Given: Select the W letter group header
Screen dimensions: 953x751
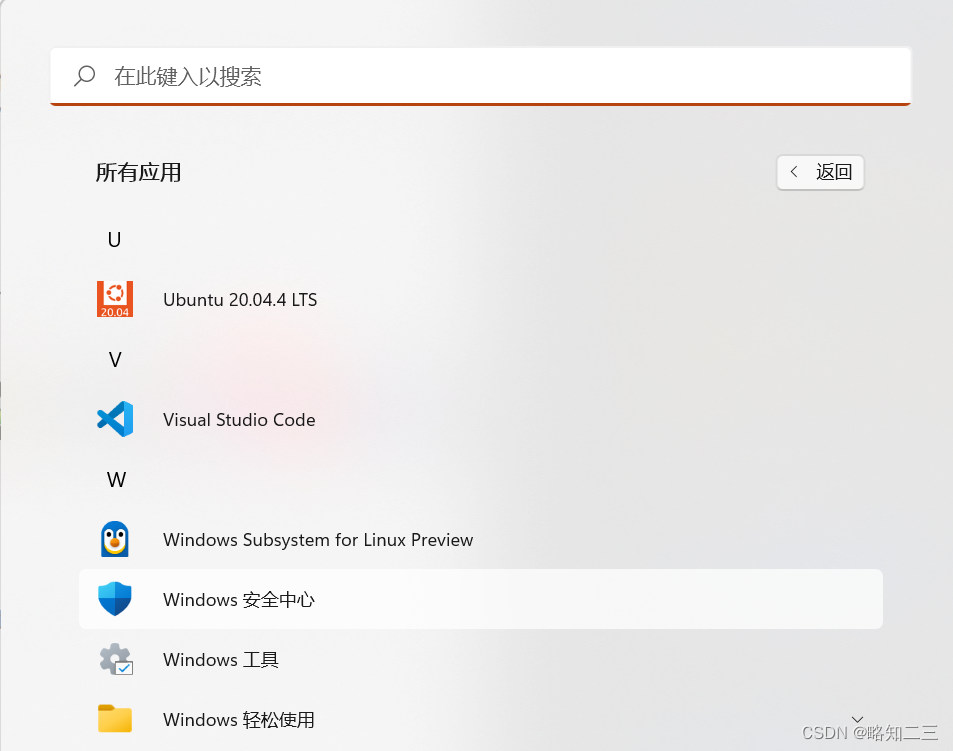Looking at the screenshot, I should point(117,480).
